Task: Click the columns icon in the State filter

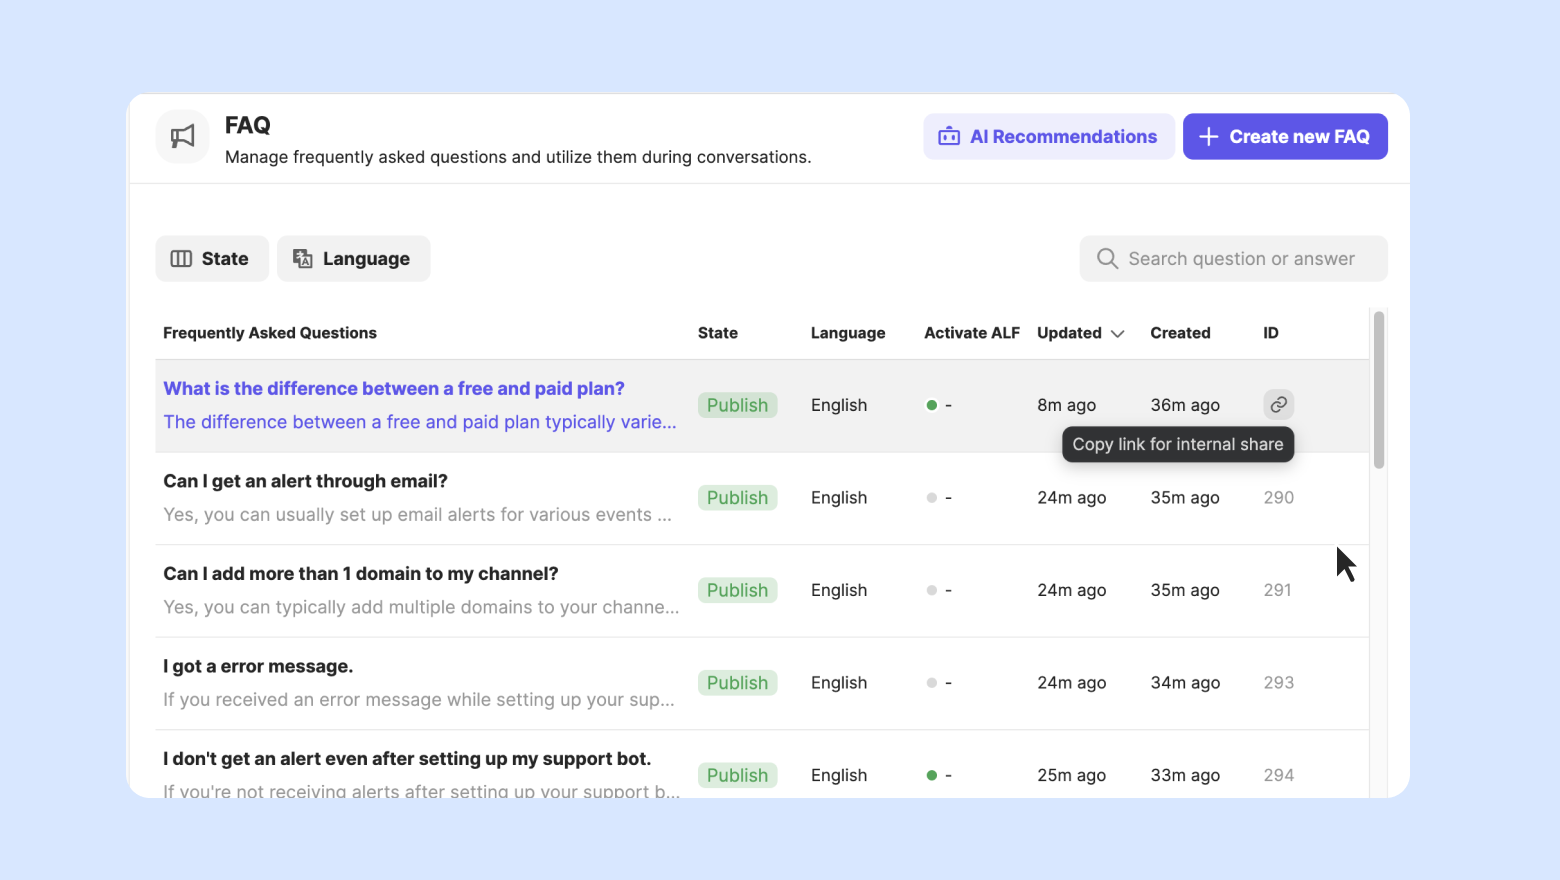Action: (x=181, y=259)
